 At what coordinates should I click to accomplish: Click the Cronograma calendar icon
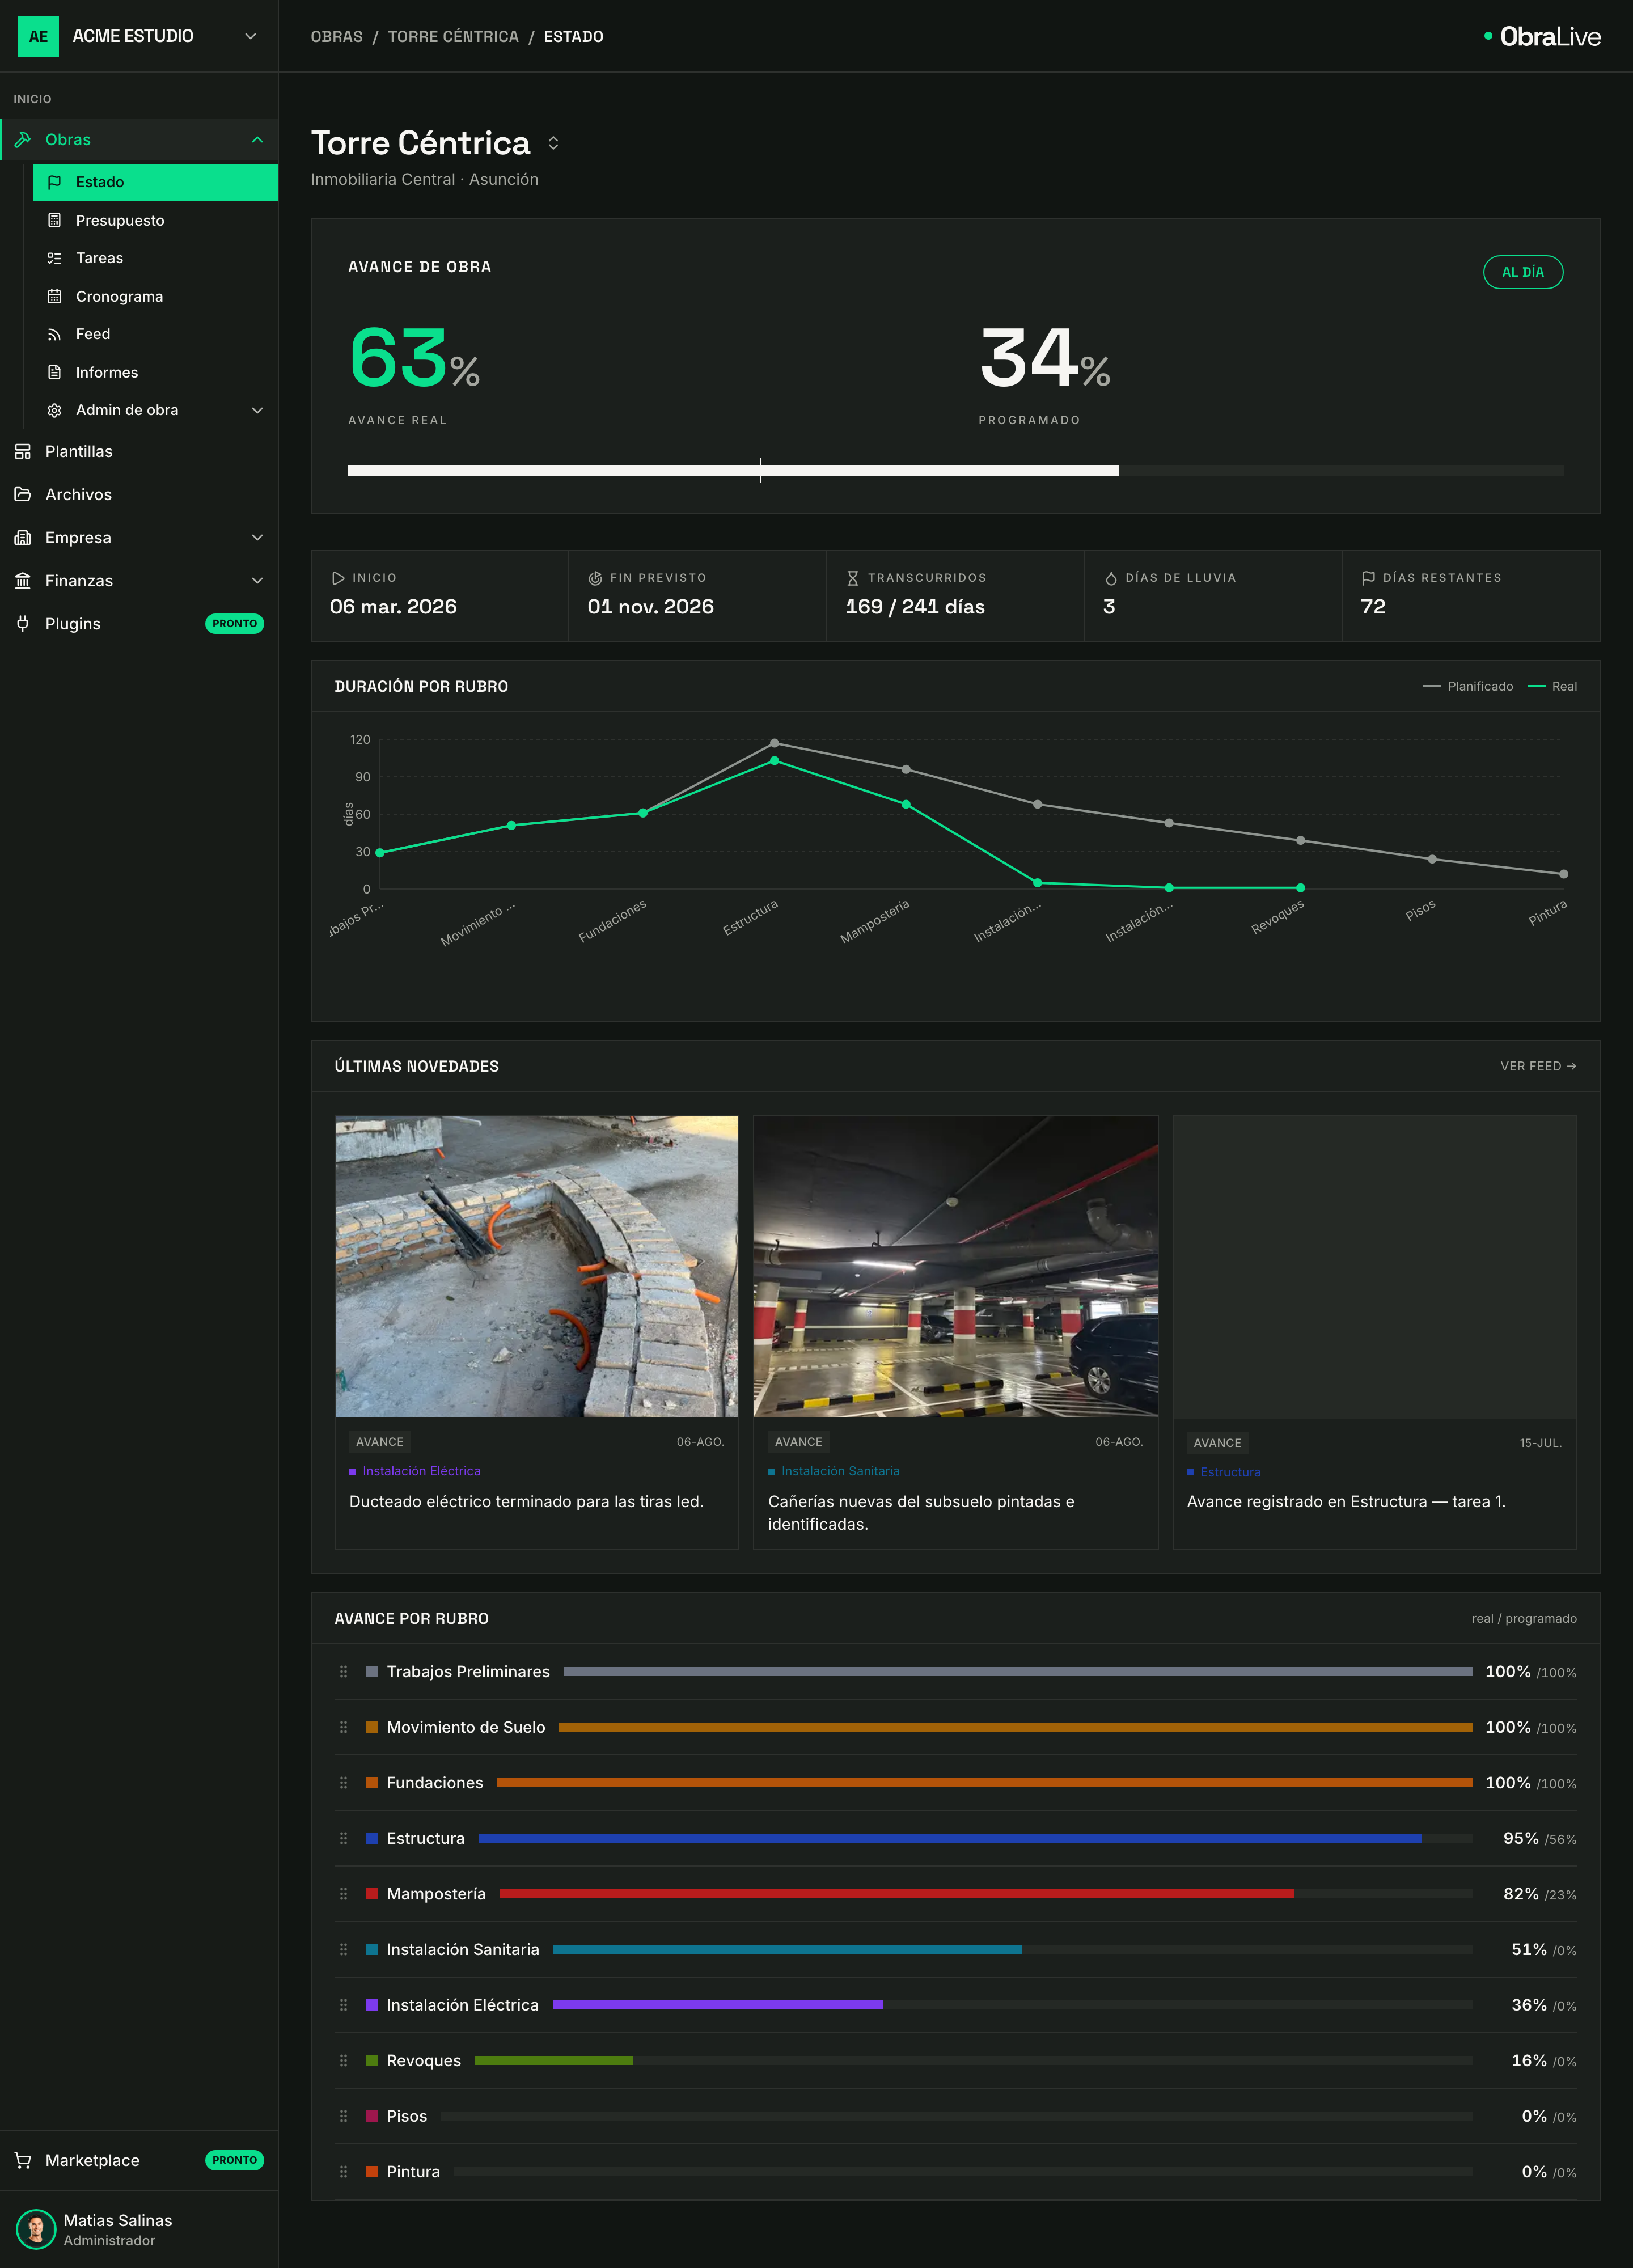tap(55, 296)
